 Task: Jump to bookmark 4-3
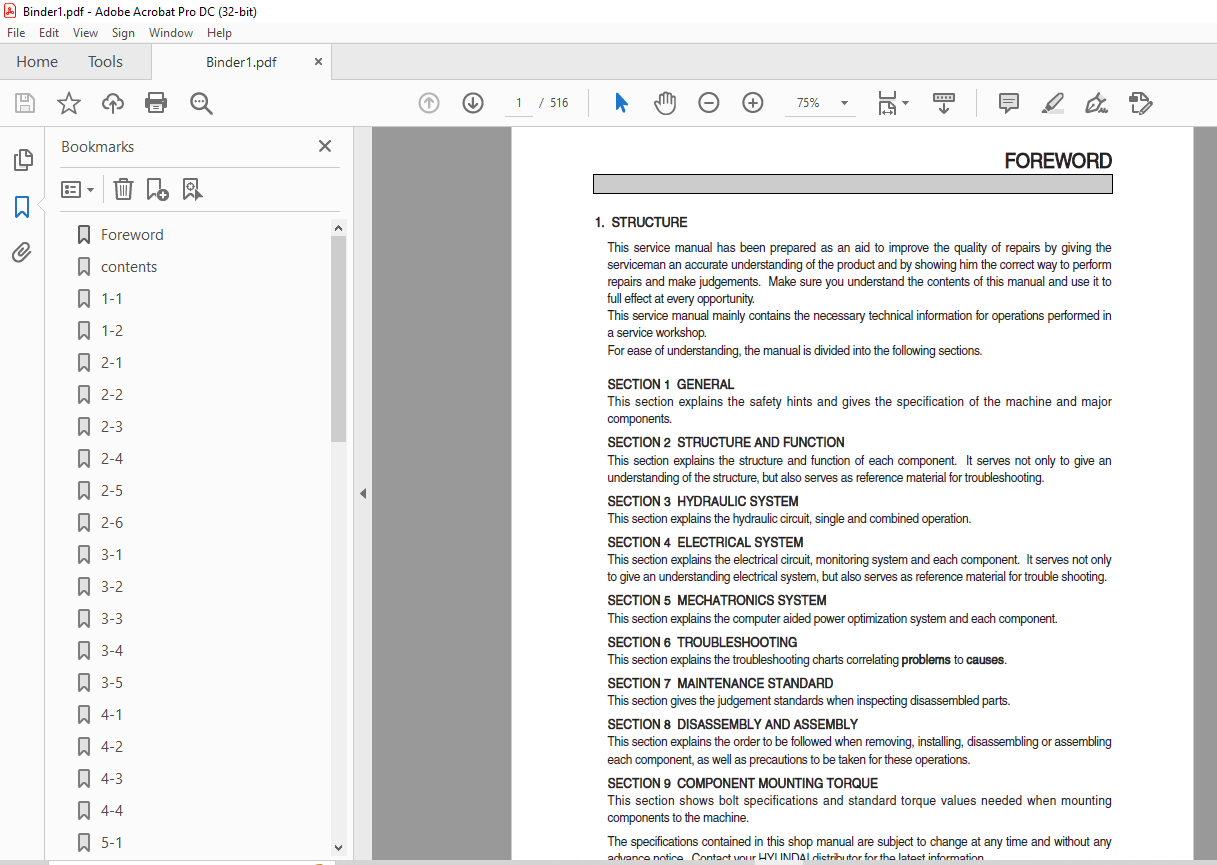112,779
